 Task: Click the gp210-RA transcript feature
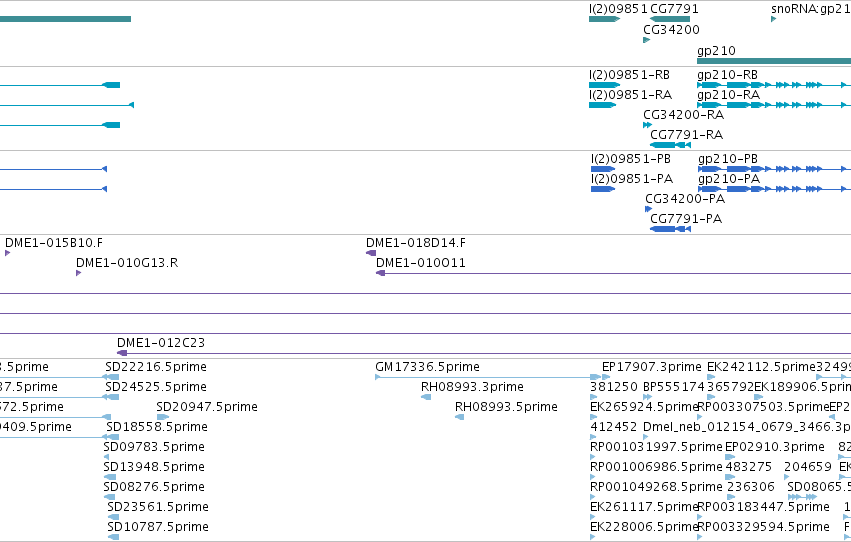774,105
